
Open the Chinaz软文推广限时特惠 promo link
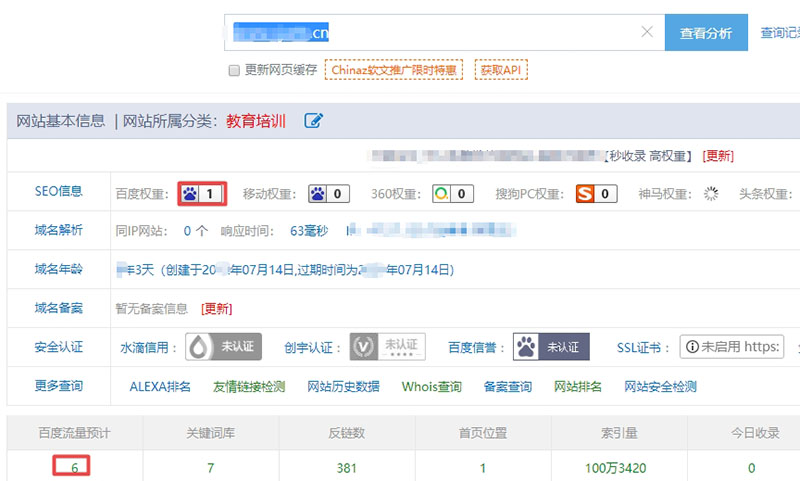[394, 70]
